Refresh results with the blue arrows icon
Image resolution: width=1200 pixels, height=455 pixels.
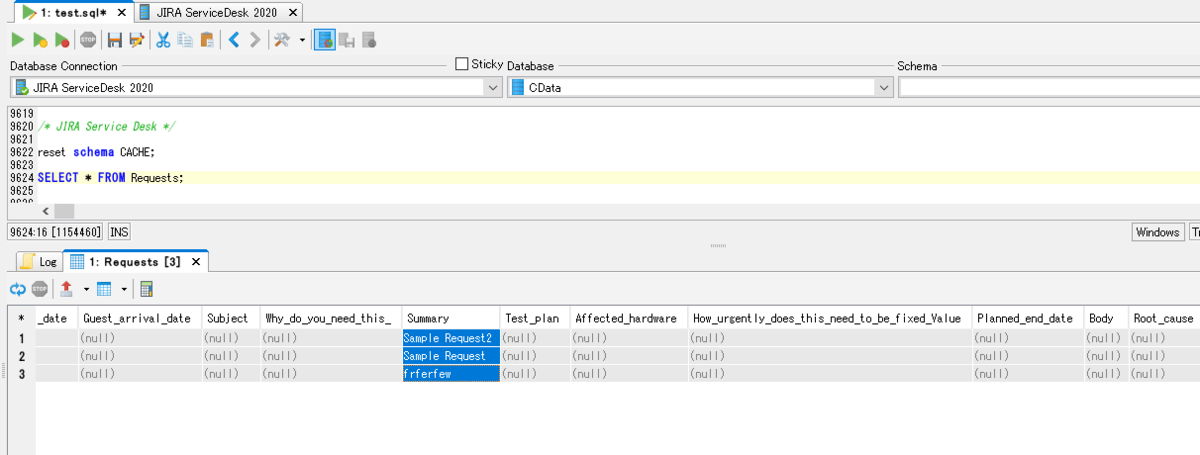(x=18, y=289)
